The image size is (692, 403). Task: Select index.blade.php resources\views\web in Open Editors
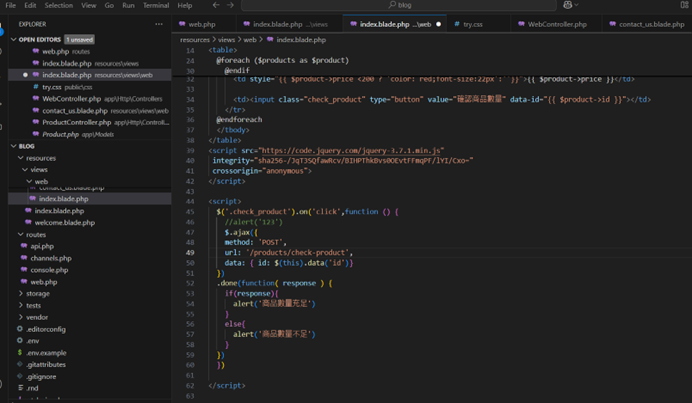click(90, 75)
